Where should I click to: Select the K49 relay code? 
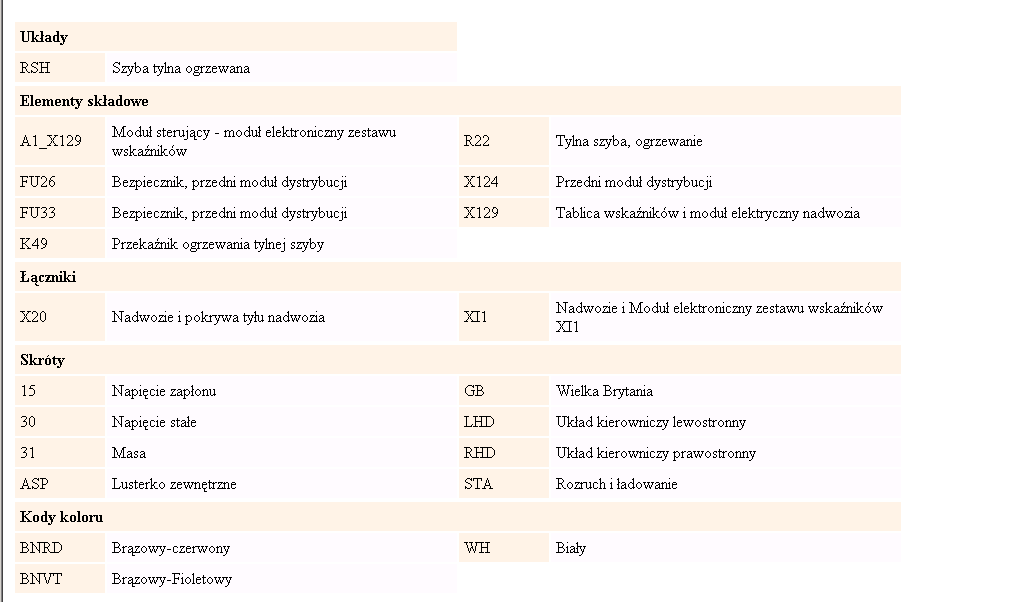(35, 244)
